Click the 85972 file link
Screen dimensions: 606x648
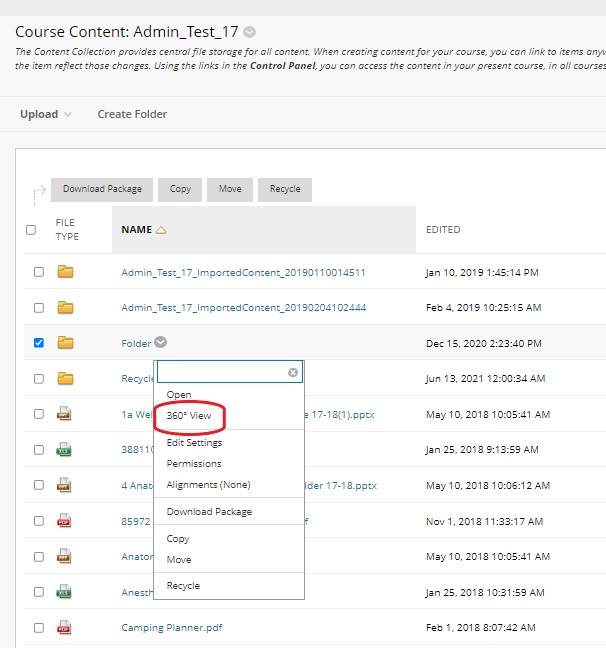click(136, 522)
